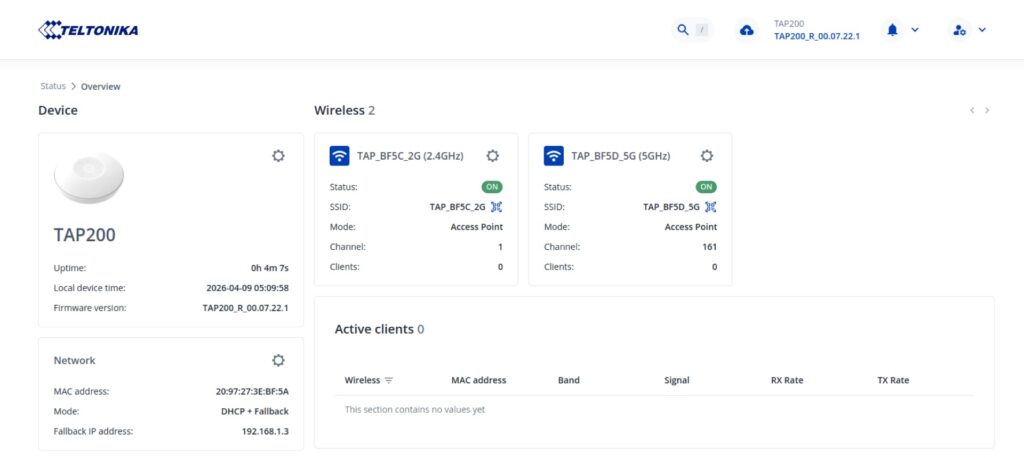The image size is (1024, 458).
Task: Click the user settings icon
Action: pyautogui.click(x=959, y=30)
